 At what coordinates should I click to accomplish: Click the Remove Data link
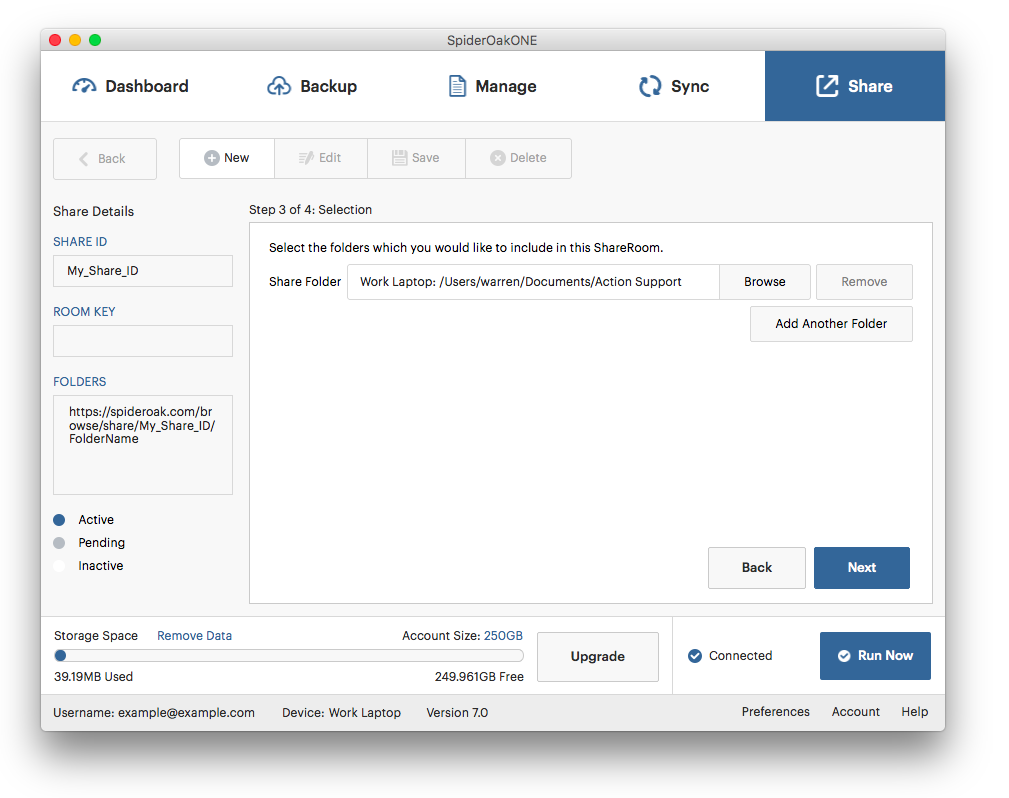click(194, 636)
